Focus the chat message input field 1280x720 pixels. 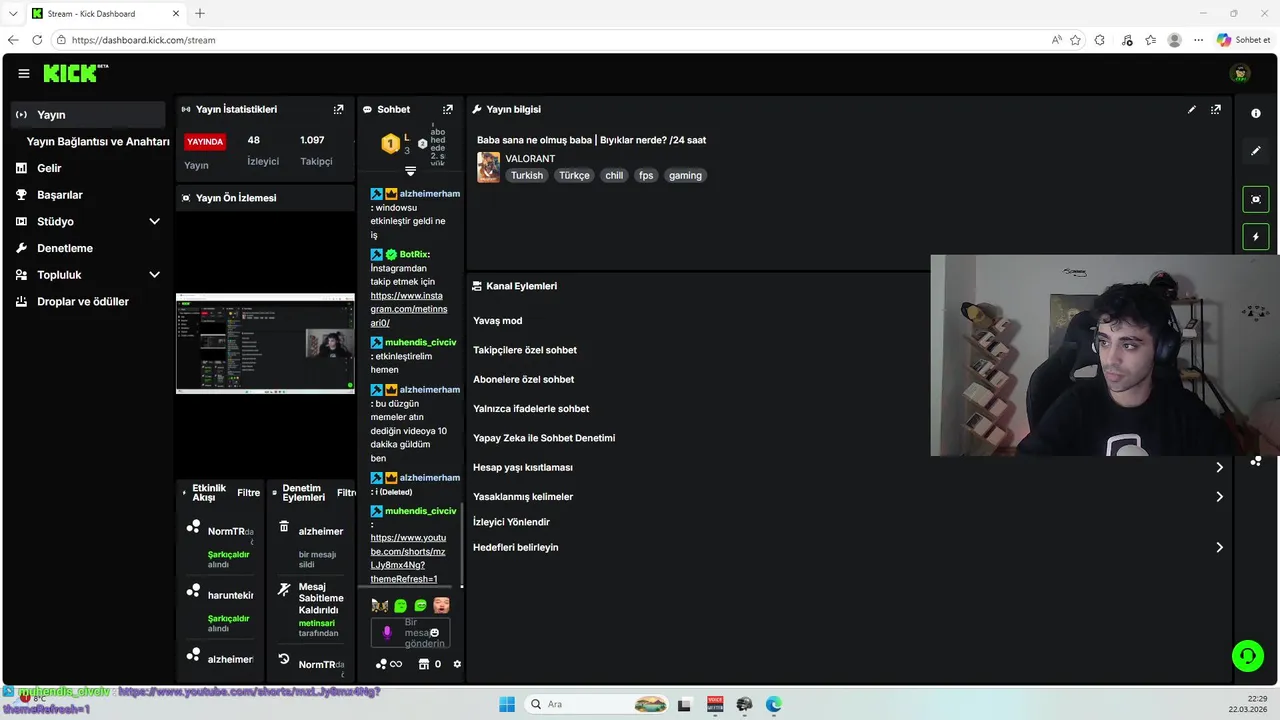coord(411,633)
